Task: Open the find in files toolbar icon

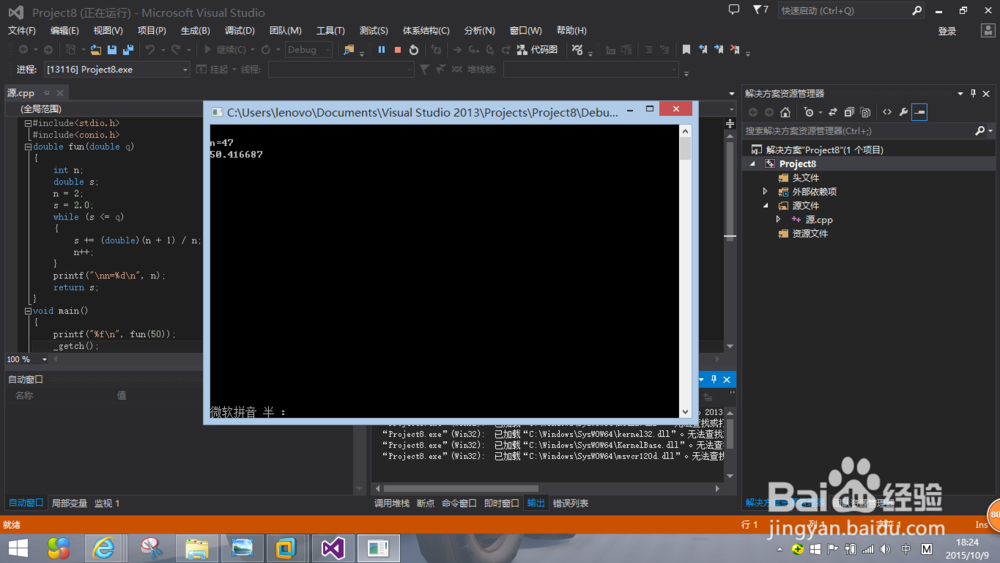Action: pos(348,50)
